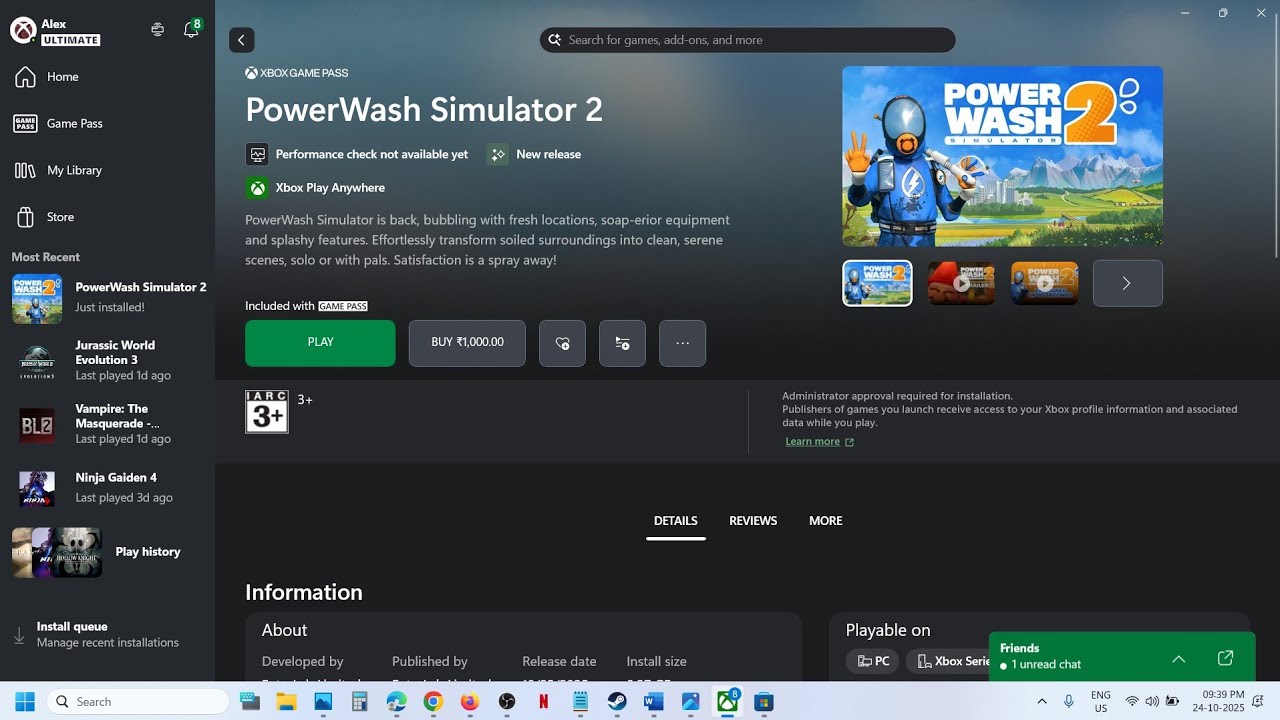Open the volume tray icon
Image resolution: width=1280 pixels, height=720 pixels.
pyautogui.click(x=1152, y=702)
